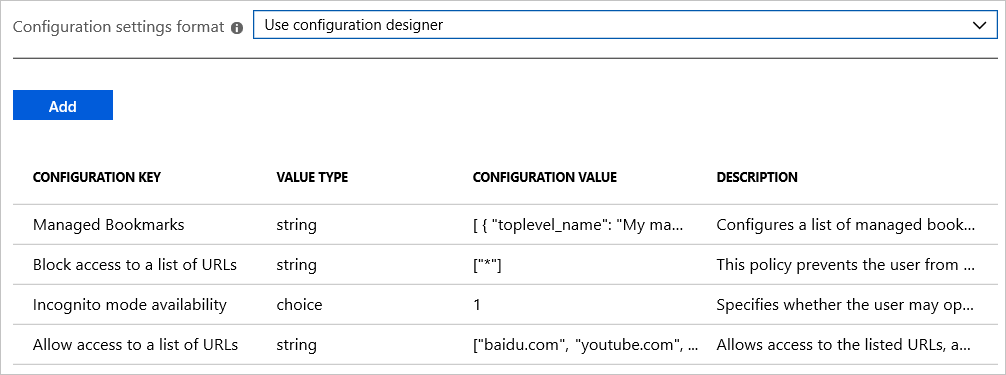The height and width of the screenshot is (375, 1006).
Task: Click the choice value type cell
Action: (299, 304)
